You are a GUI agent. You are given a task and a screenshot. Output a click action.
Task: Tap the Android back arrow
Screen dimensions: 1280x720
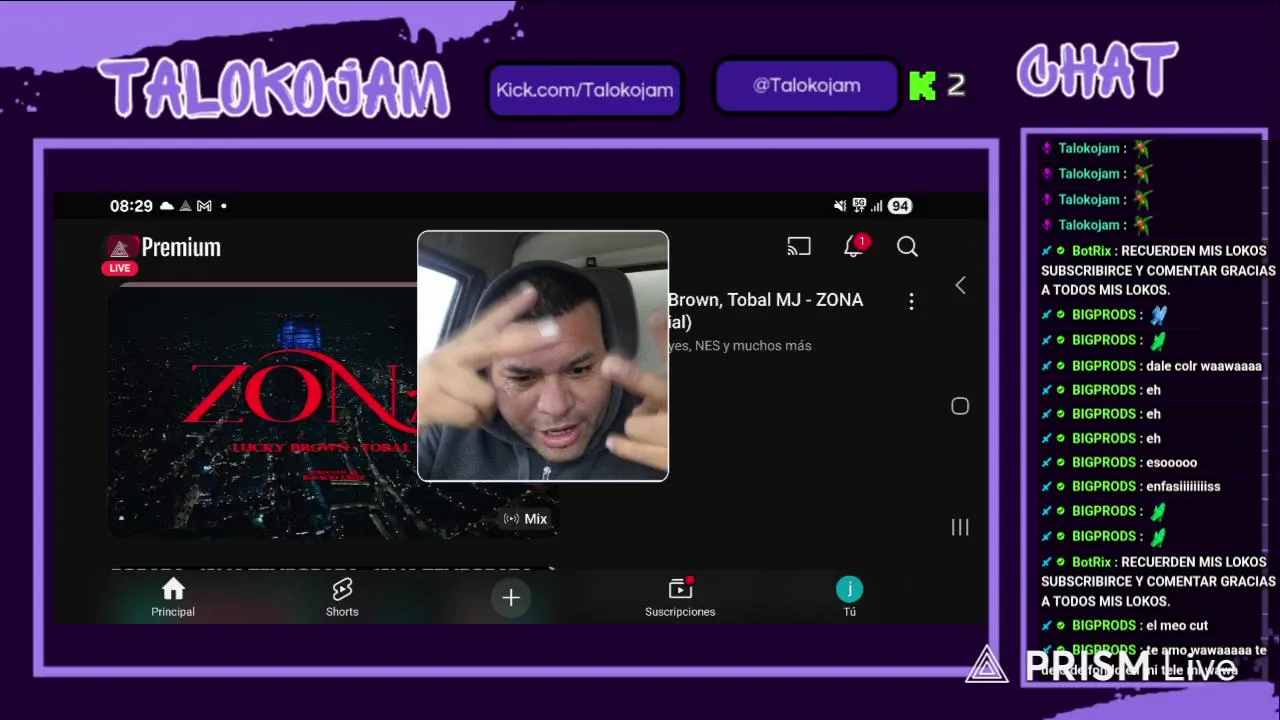(x=960, y=286)
